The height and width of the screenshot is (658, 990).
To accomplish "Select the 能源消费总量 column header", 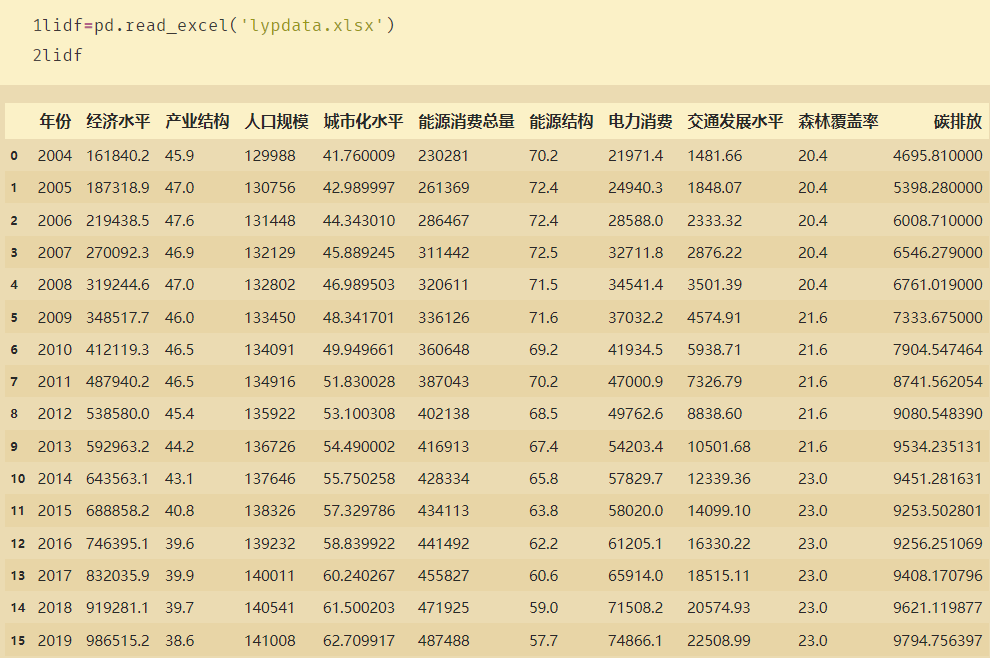I will click(466, 121).
